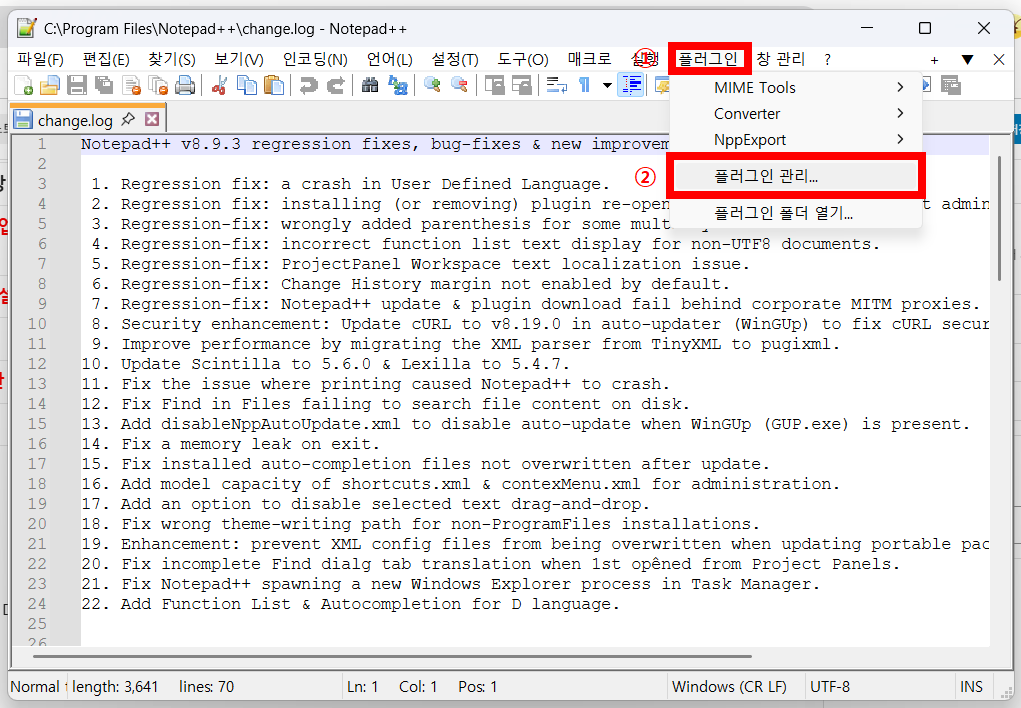Save the file using the toolbar Save icon

coord(77,85)
